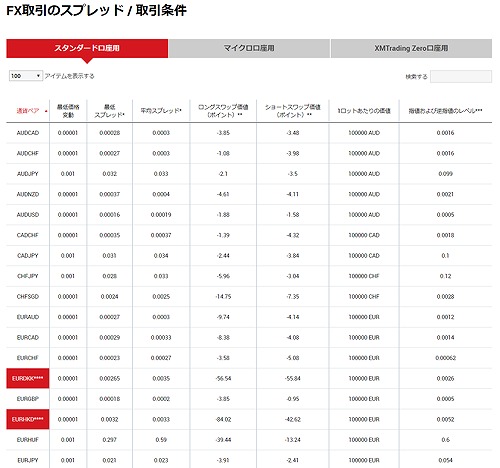Select AUDUSD short swap value -1.58
The height and width of the screenshot is (468, 500).
[x=293, y=215]
